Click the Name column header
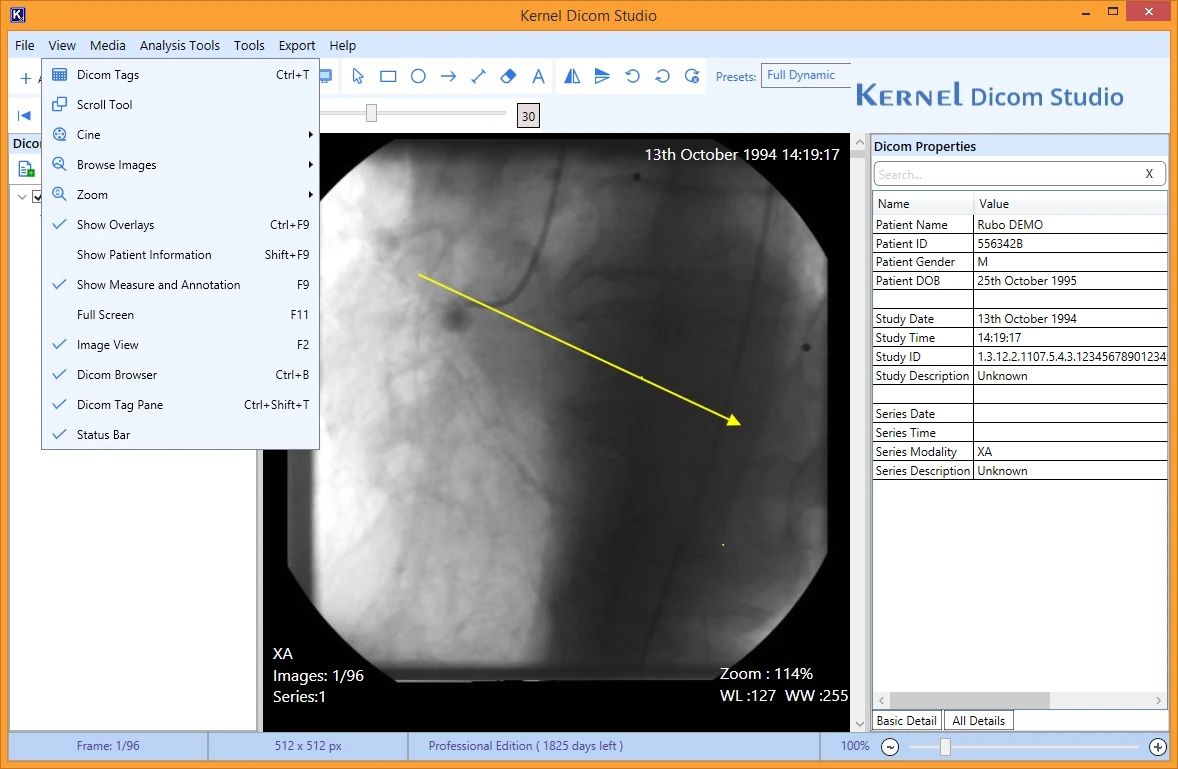Image resolution: width=1178 pixels, height=769 pixels. (x=923, y=204)
